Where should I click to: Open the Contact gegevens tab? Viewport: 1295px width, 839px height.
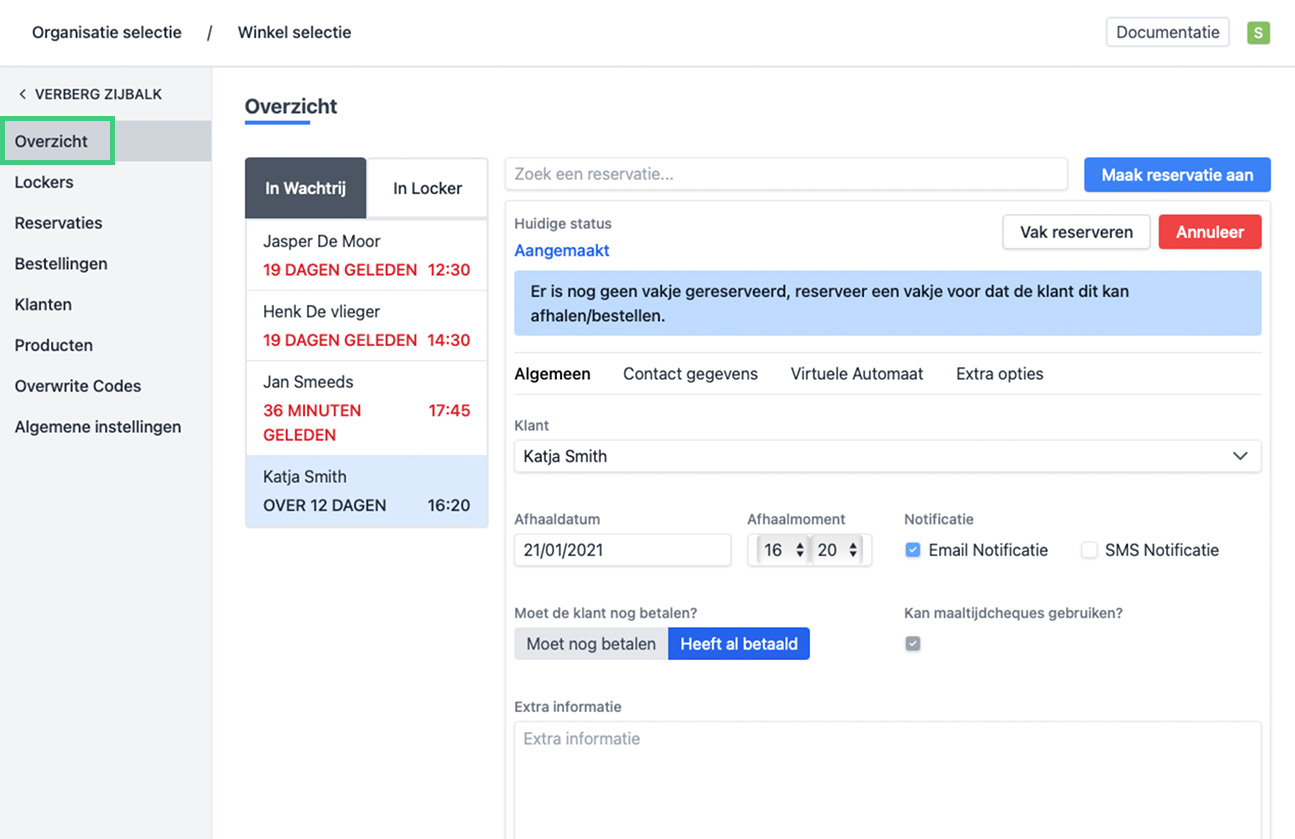[690, 374]
